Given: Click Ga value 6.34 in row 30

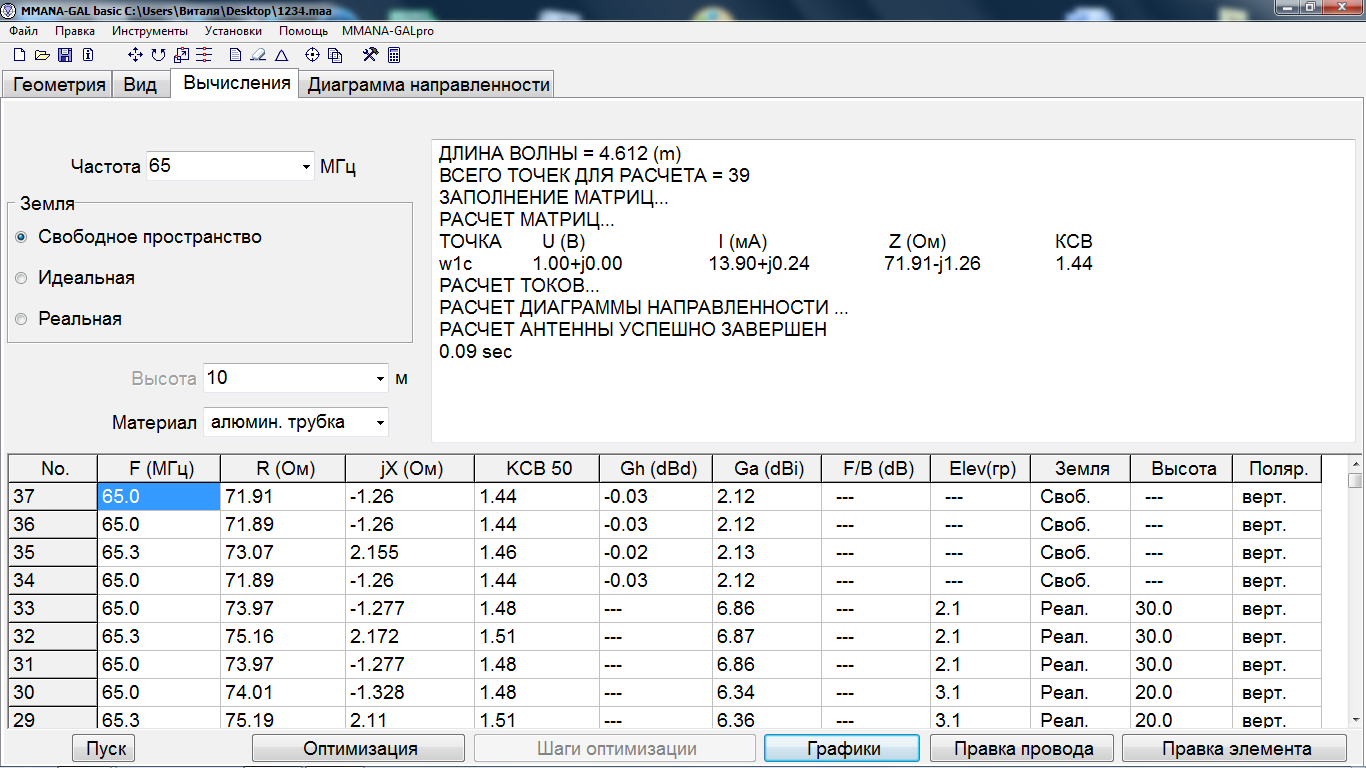Looking at the screenshot, I should 766,693.
